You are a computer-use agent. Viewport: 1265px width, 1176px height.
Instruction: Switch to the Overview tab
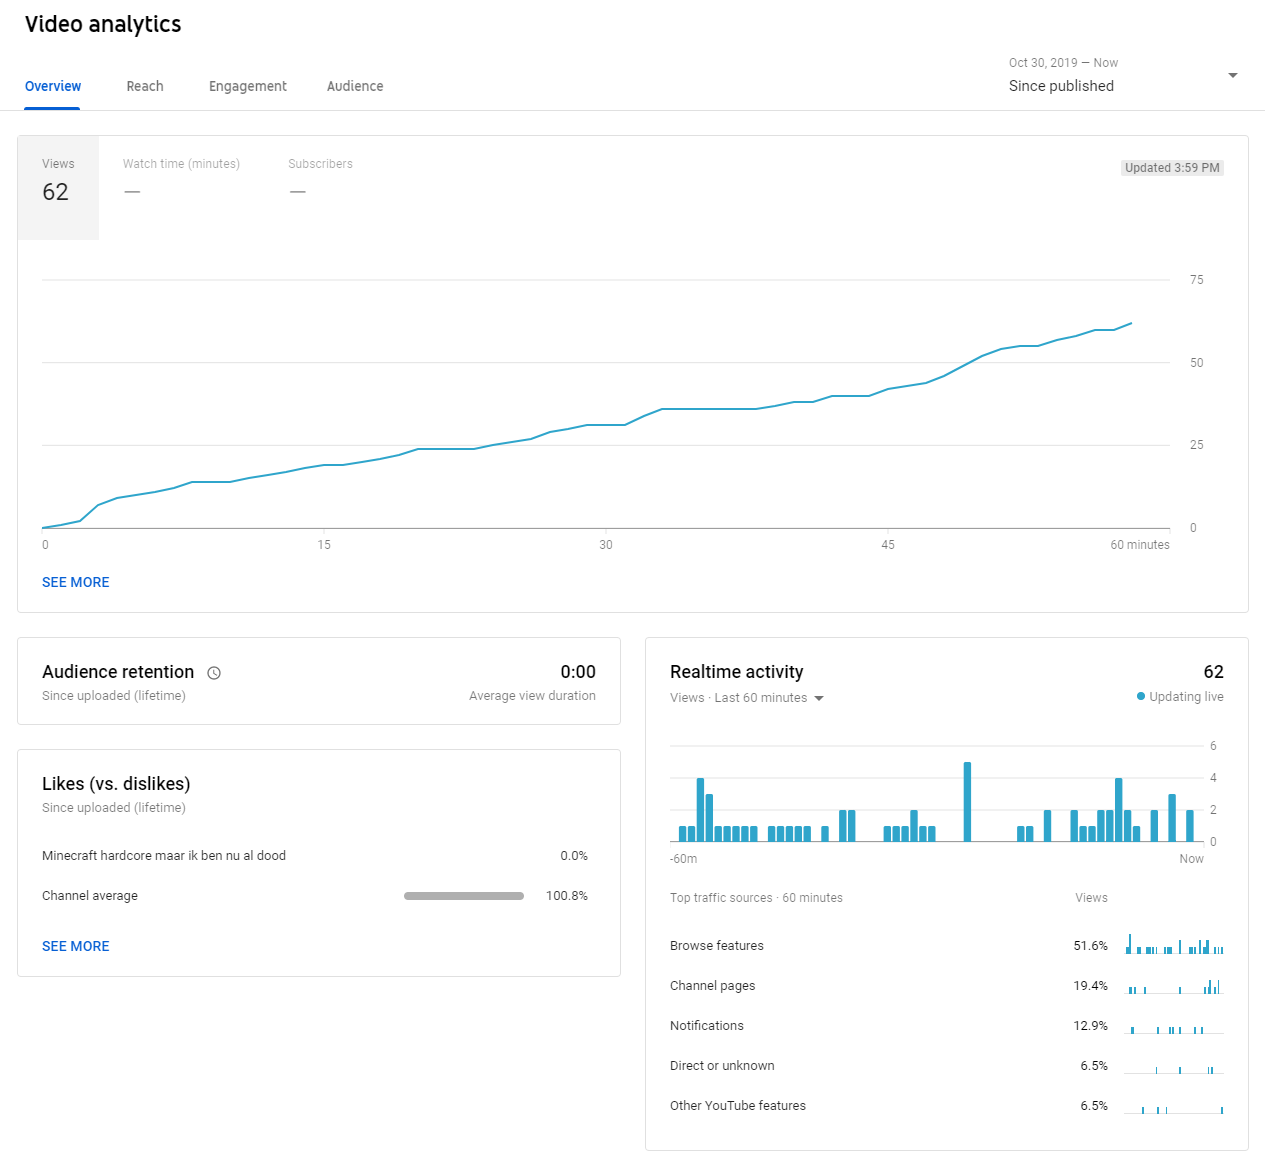[53, 86]
